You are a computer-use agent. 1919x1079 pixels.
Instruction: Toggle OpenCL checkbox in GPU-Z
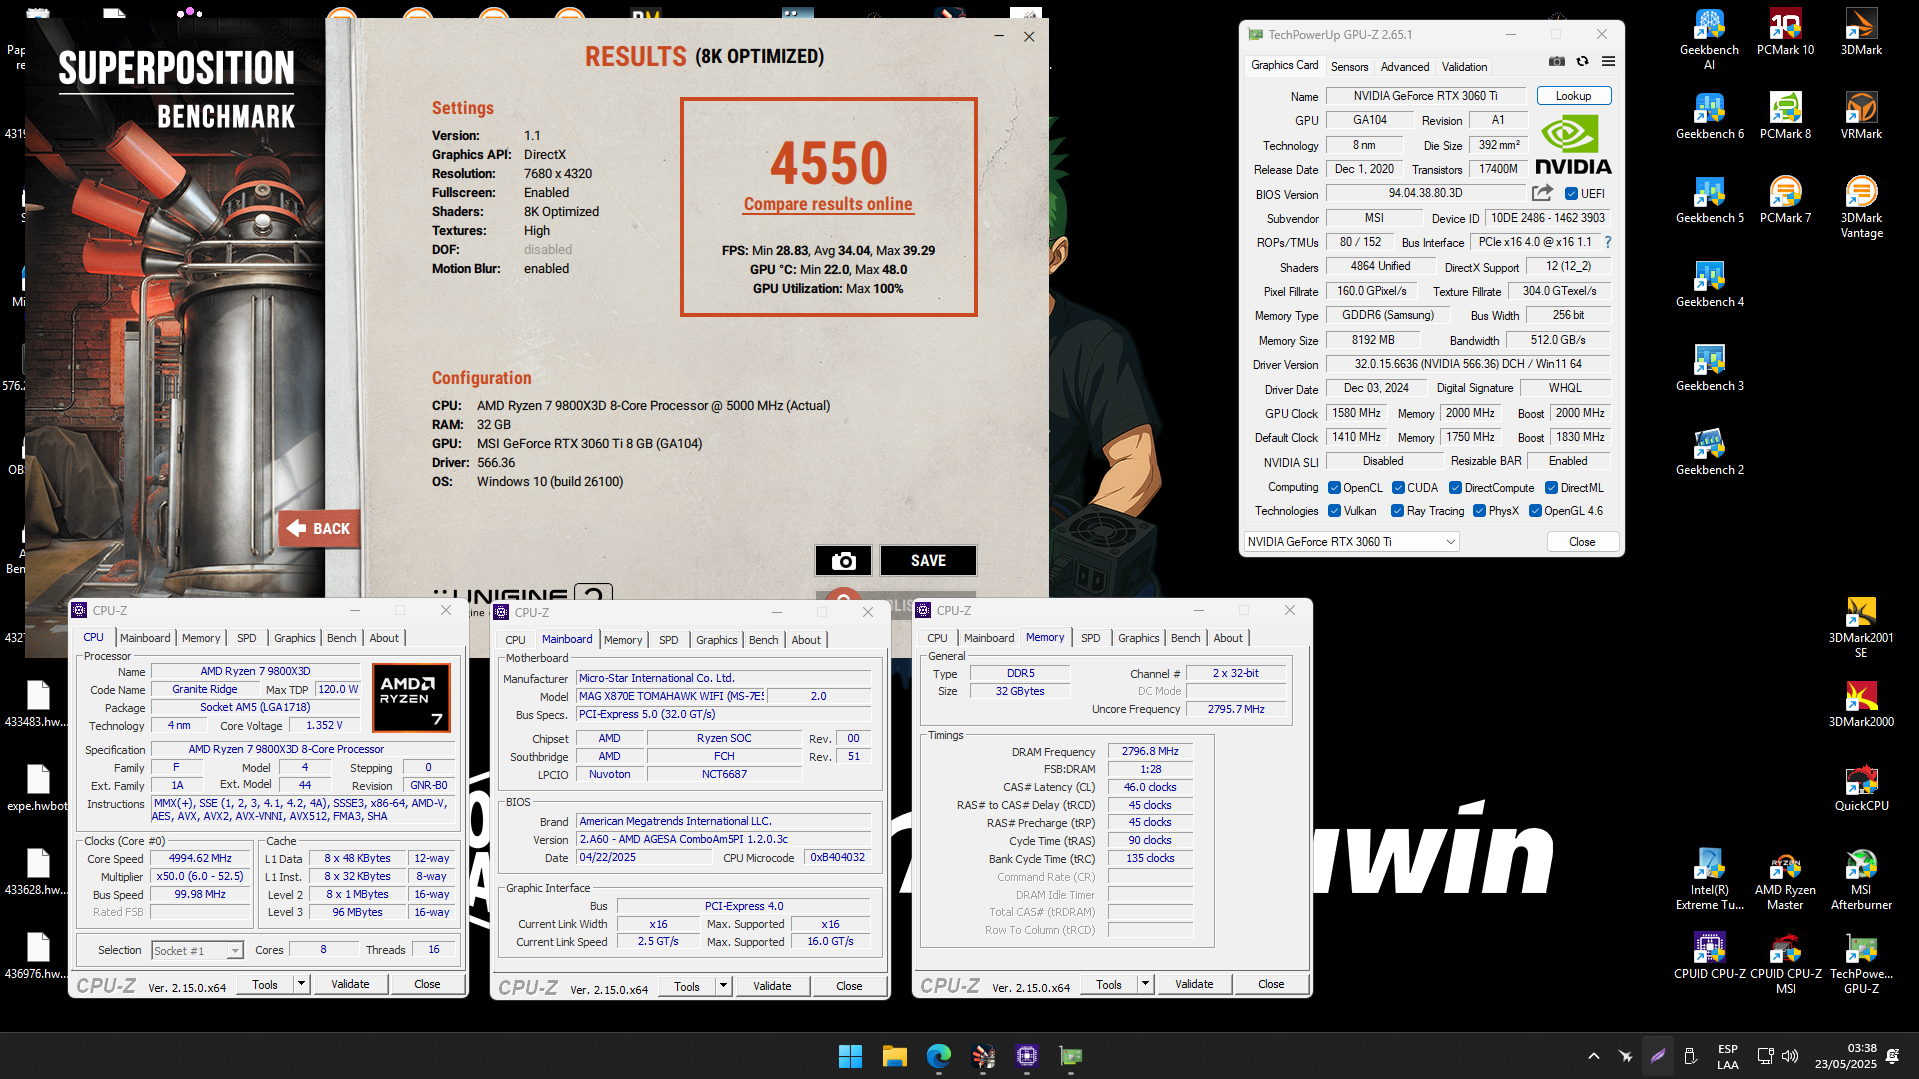tap(1334, 488)
